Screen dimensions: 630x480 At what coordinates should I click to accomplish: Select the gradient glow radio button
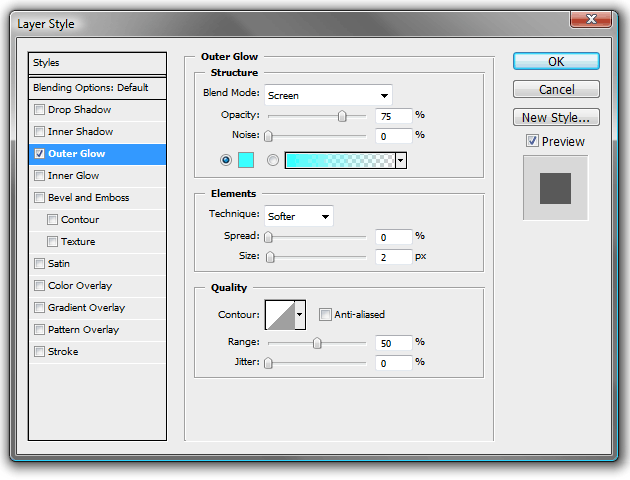click(x=272, y=160)
